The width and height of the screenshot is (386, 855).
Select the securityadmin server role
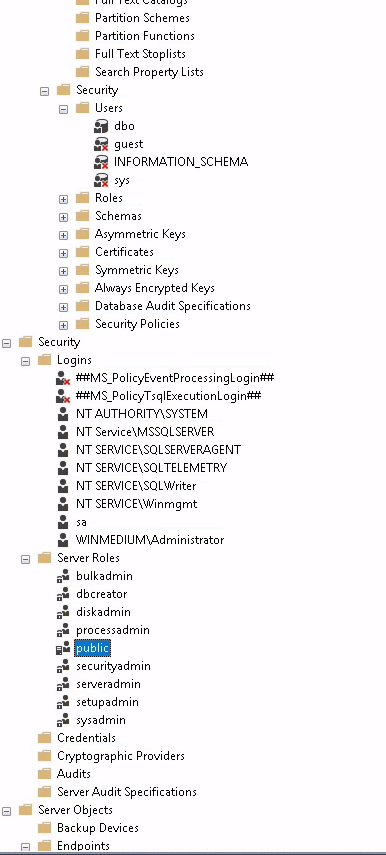(x=113, y=666)
